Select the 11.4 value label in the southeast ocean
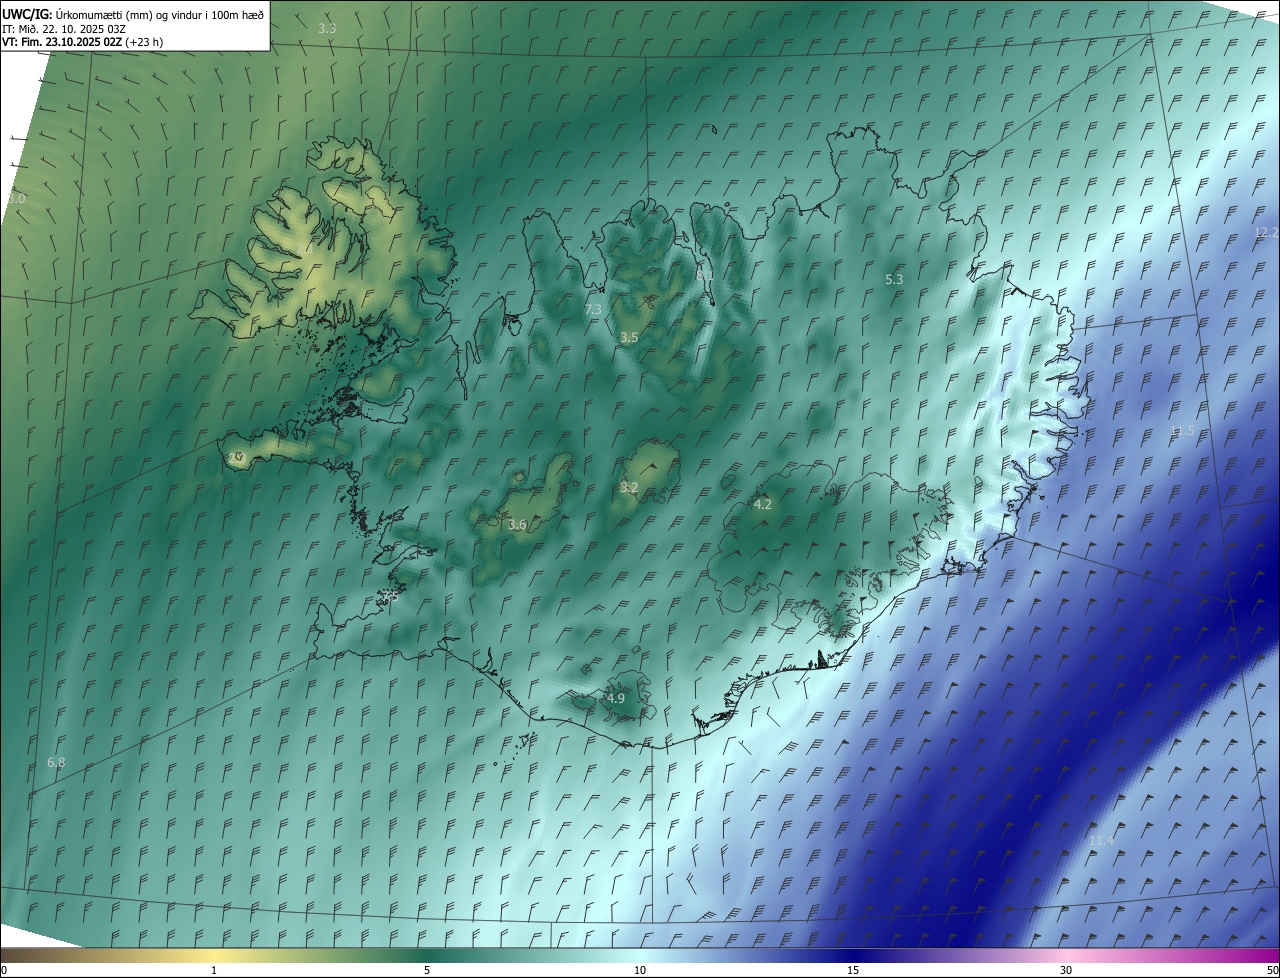Screen dimensions: 1280x978 tap(1101, 840)
